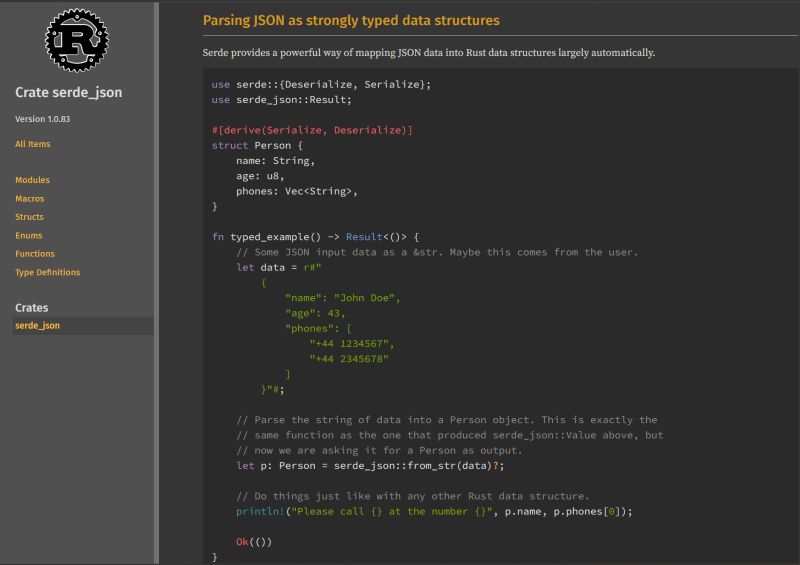The height and width of the screenshot is (565, 800).
Task: Click the '#[derive(Serialize, Deserialize)]' line
Action: coord(312,130)
